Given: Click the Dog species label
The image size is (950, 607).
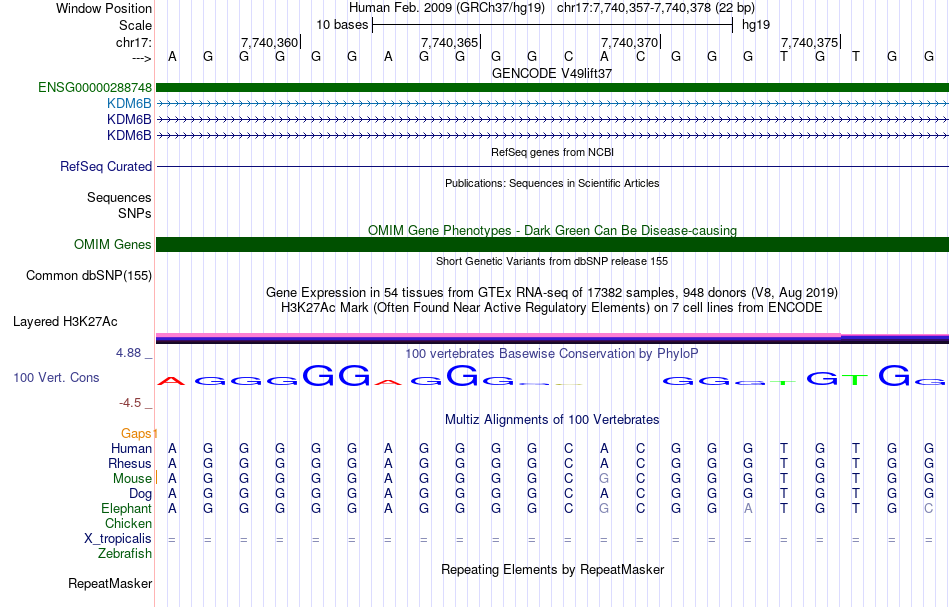Looking at the screenshot, I should coord(140,494).
